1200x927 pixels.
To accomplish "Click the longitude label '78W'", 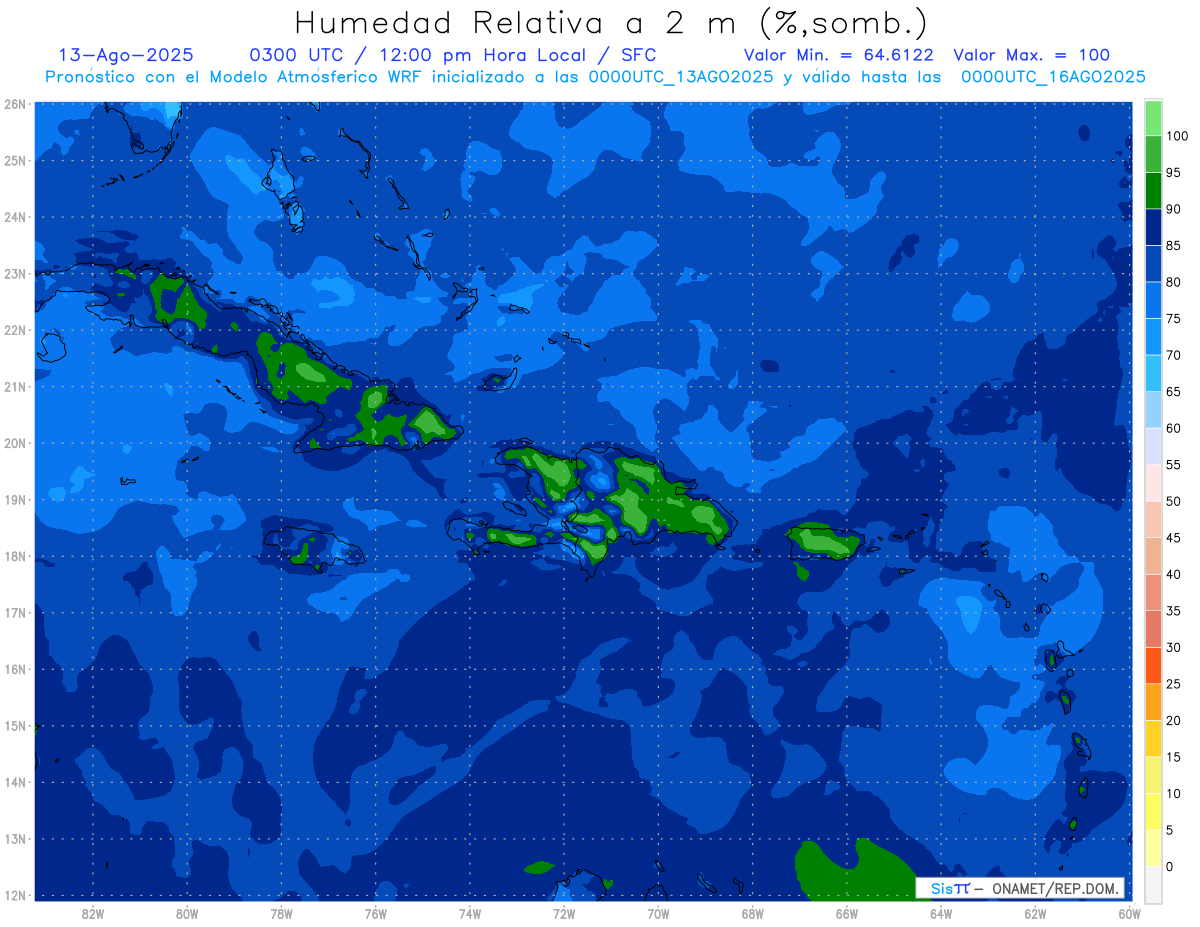I will click(281, 913).
